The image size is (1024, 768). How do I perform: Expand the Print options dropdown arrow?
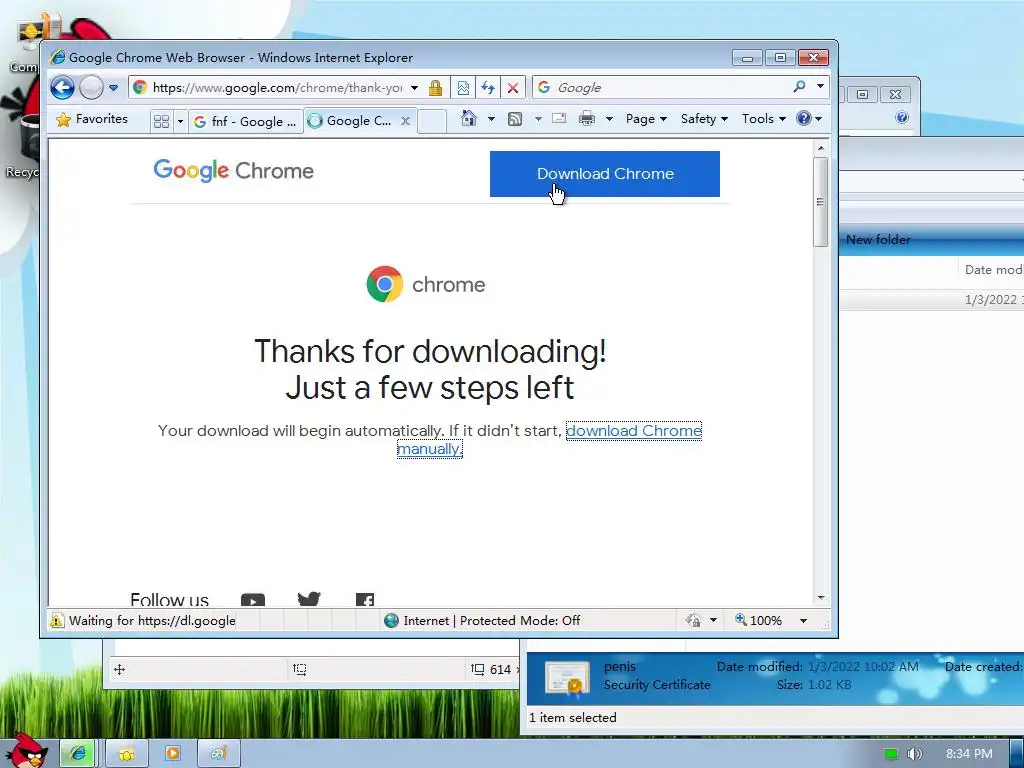point(609,119)
